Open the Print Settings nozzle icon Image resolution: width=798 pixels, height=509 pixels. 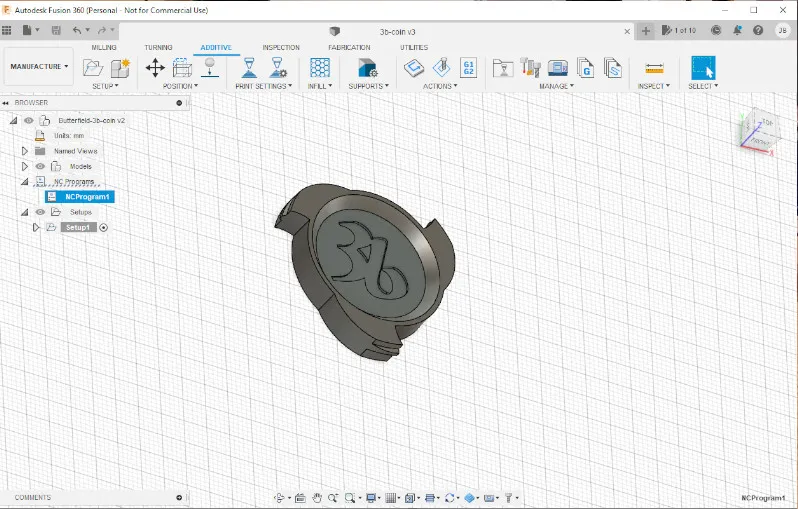pyautogui.click(x=249, y=67)
